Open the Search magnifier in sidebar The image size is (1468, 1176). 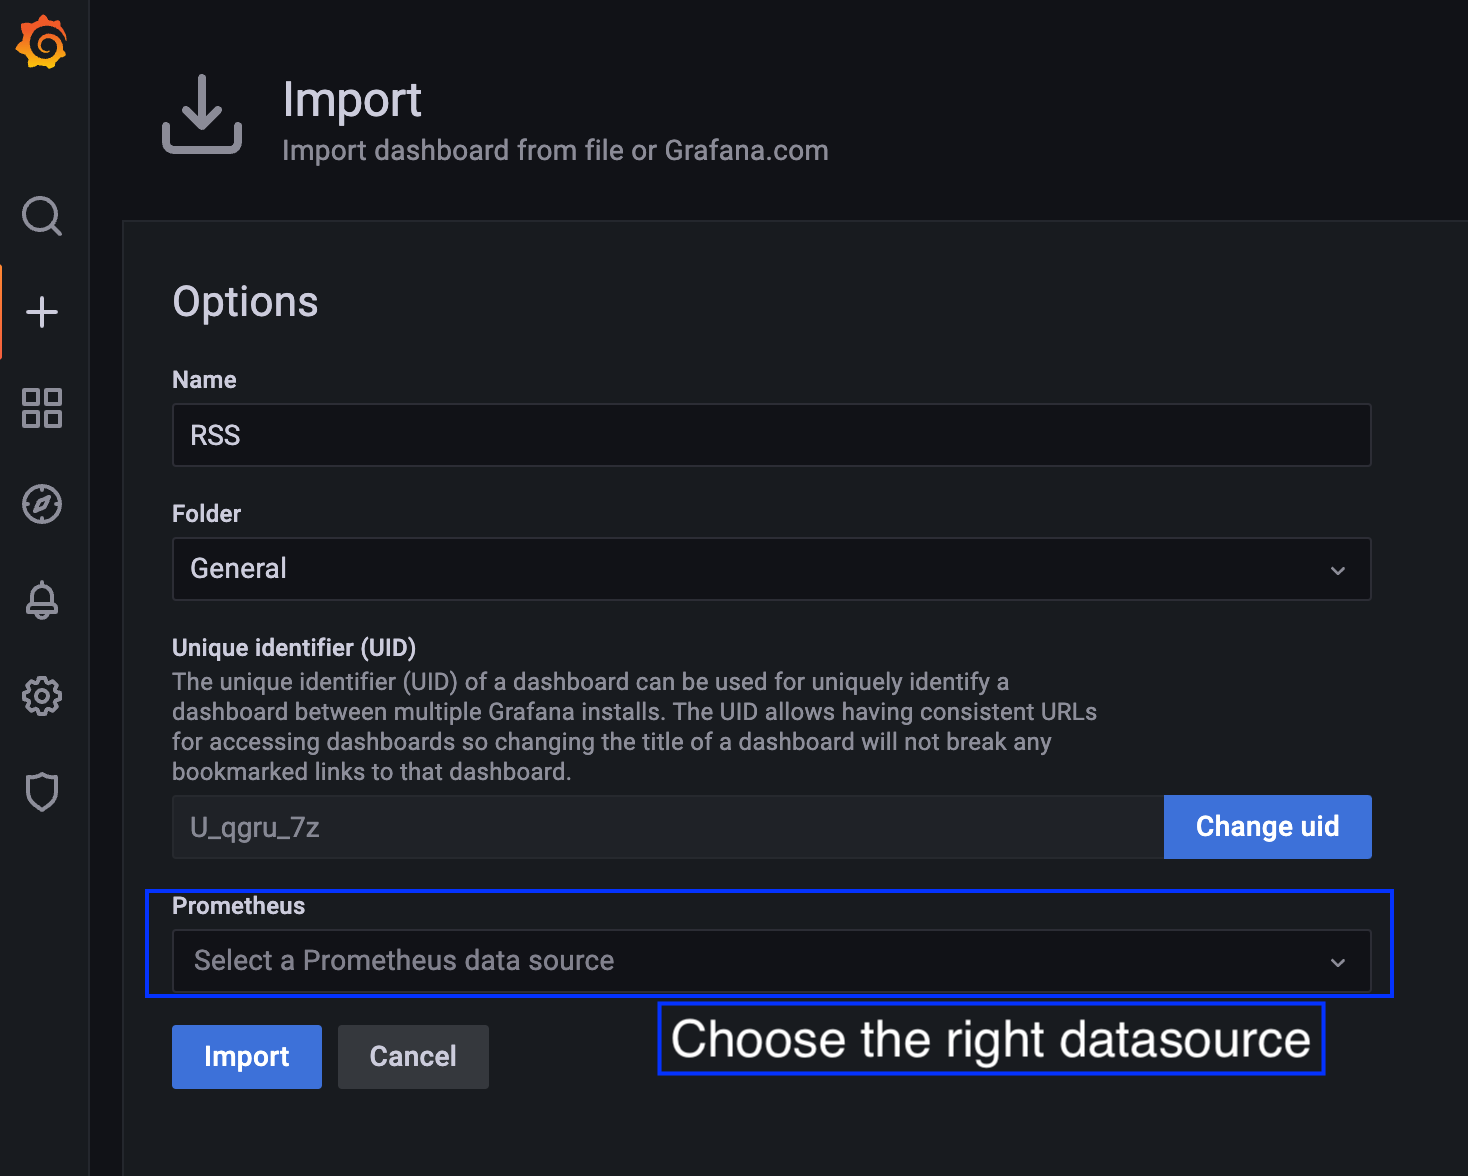(x=42, y=216)
